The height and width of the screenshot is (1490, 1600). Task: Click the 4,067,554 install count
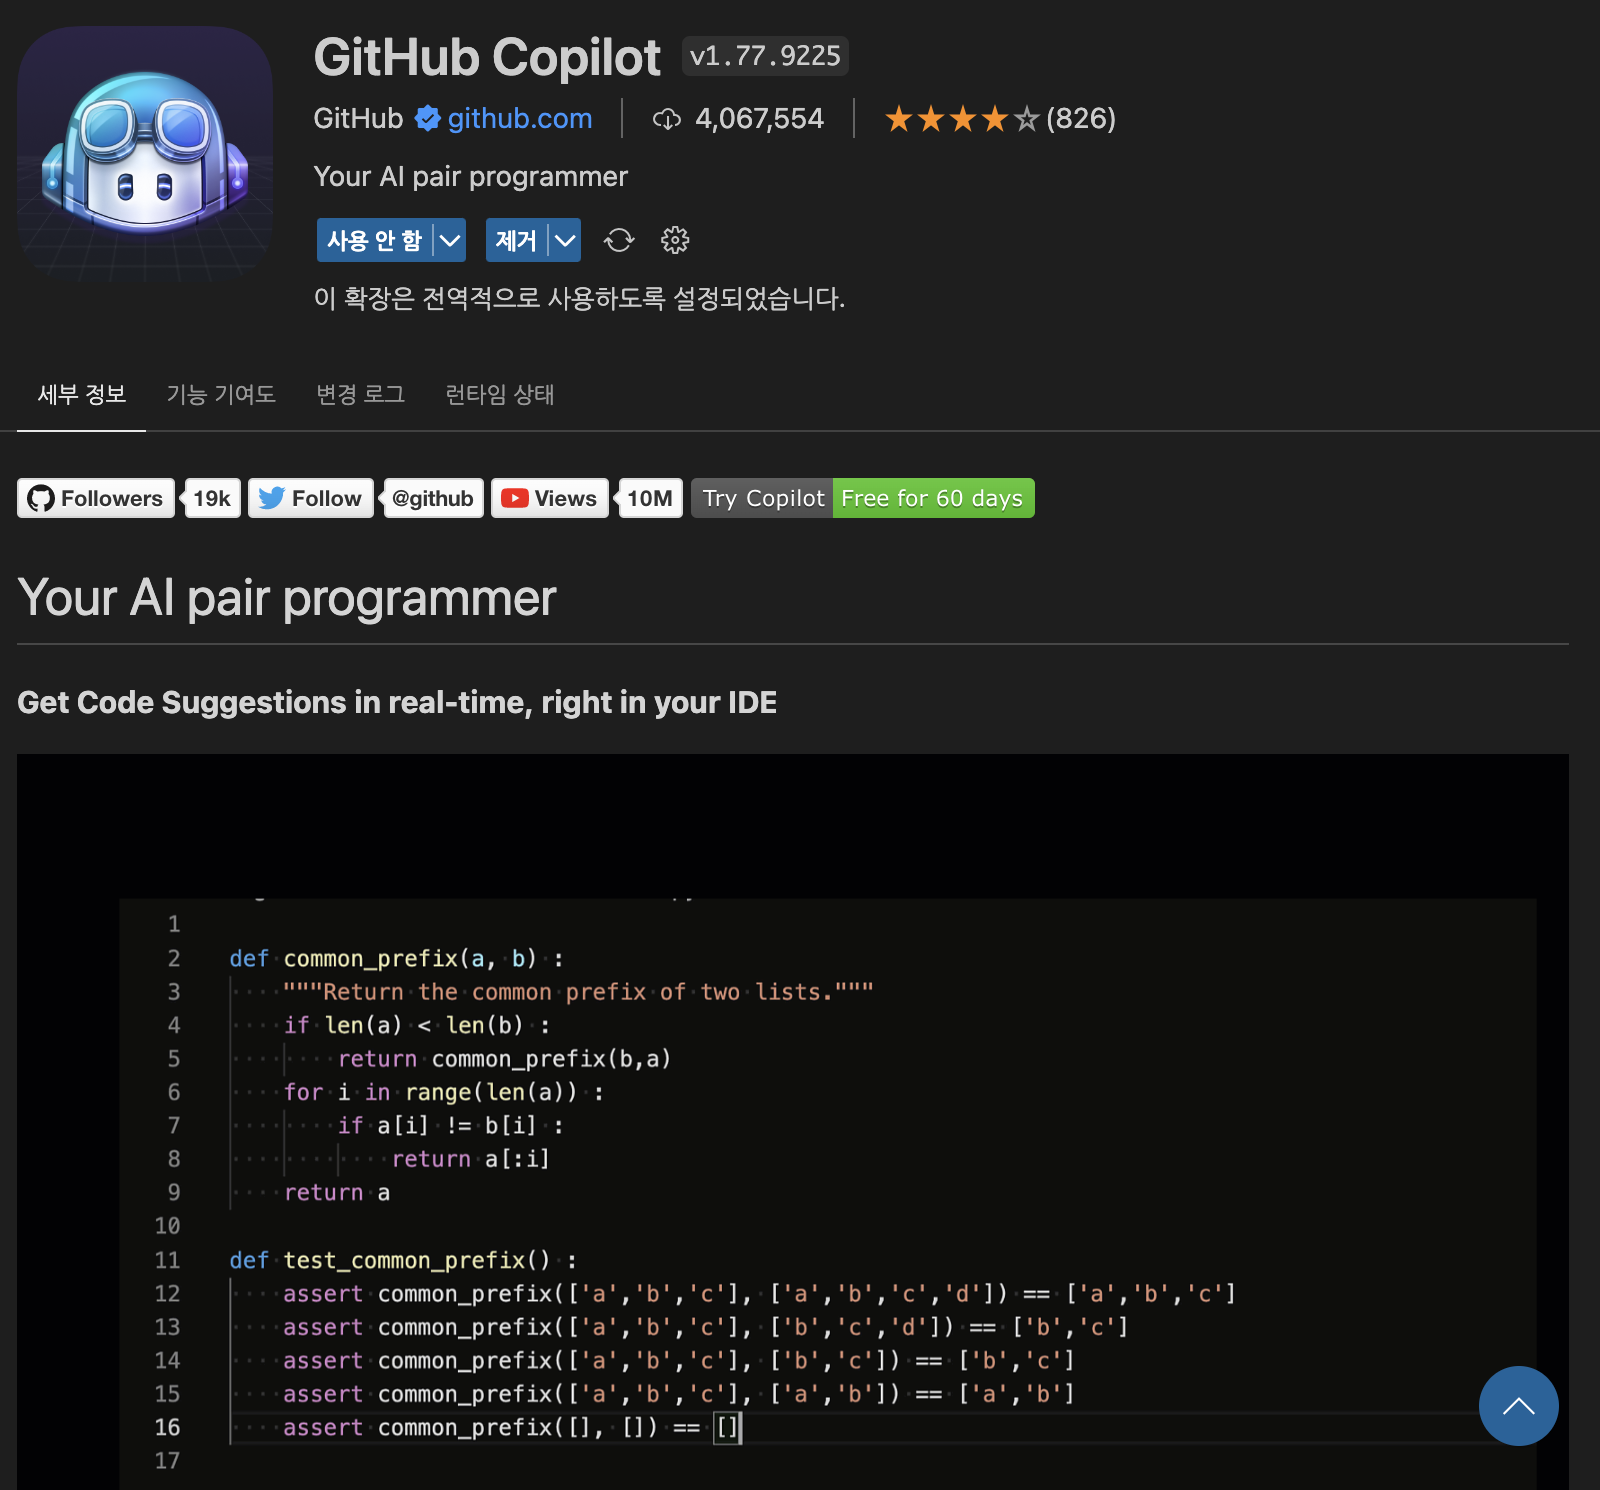(x=759, y=118)
